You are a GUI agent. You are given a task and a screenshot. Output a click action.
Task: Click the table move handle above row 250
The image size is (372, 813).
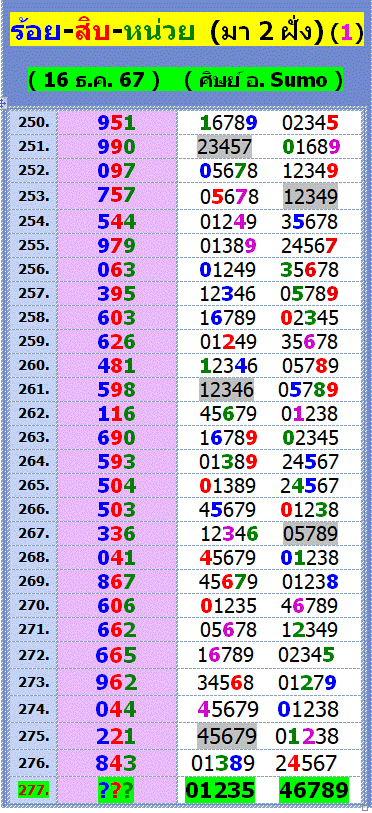pos(3,104)
